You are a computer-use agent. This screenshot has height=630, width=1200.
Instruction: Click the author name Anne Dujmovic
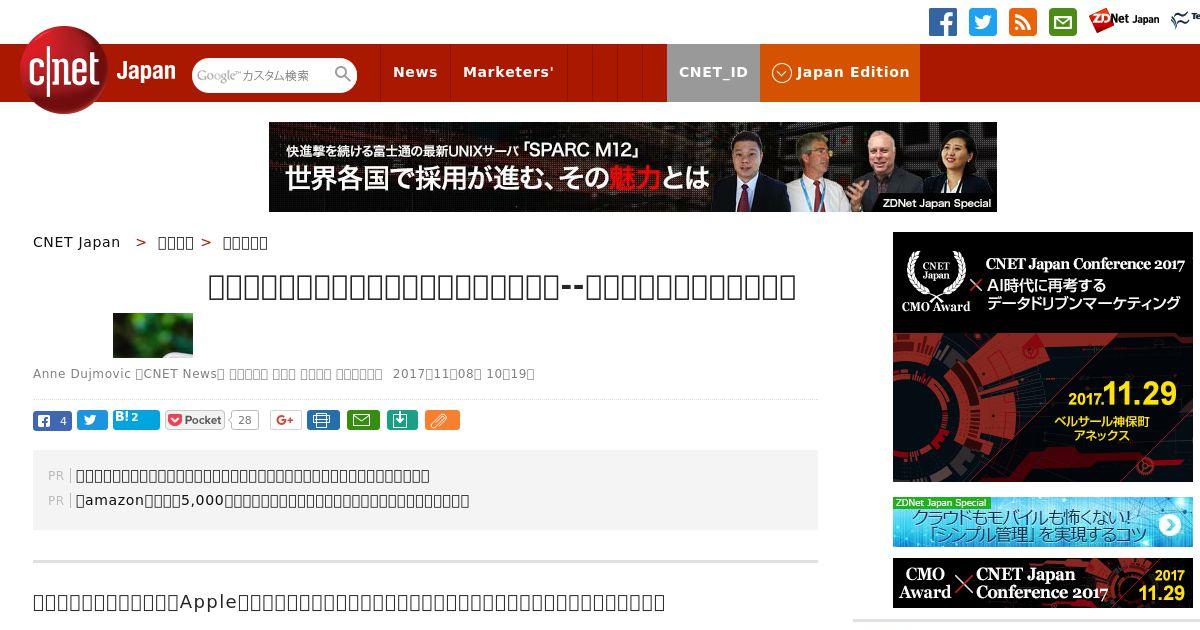82,374
